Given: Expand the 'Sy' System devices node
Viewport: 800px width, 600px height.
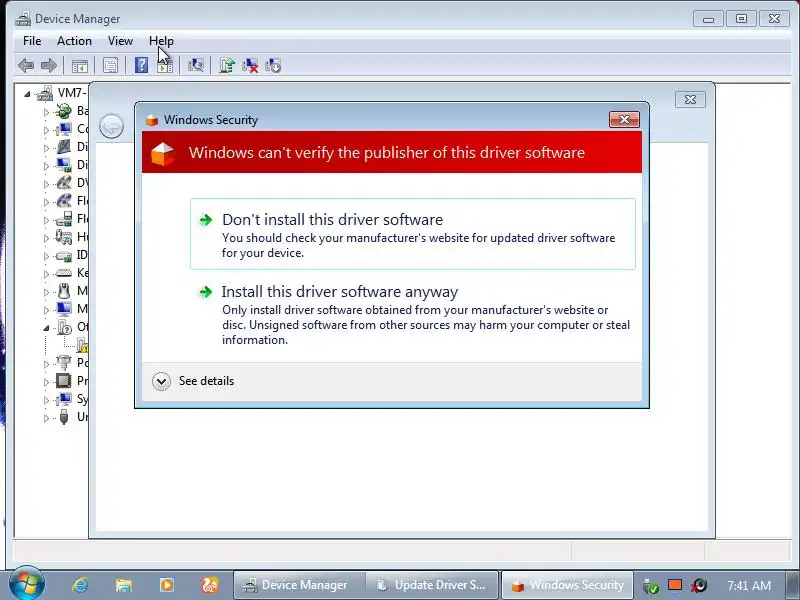Looking at the screenshot, I should [x=46, y=400].
